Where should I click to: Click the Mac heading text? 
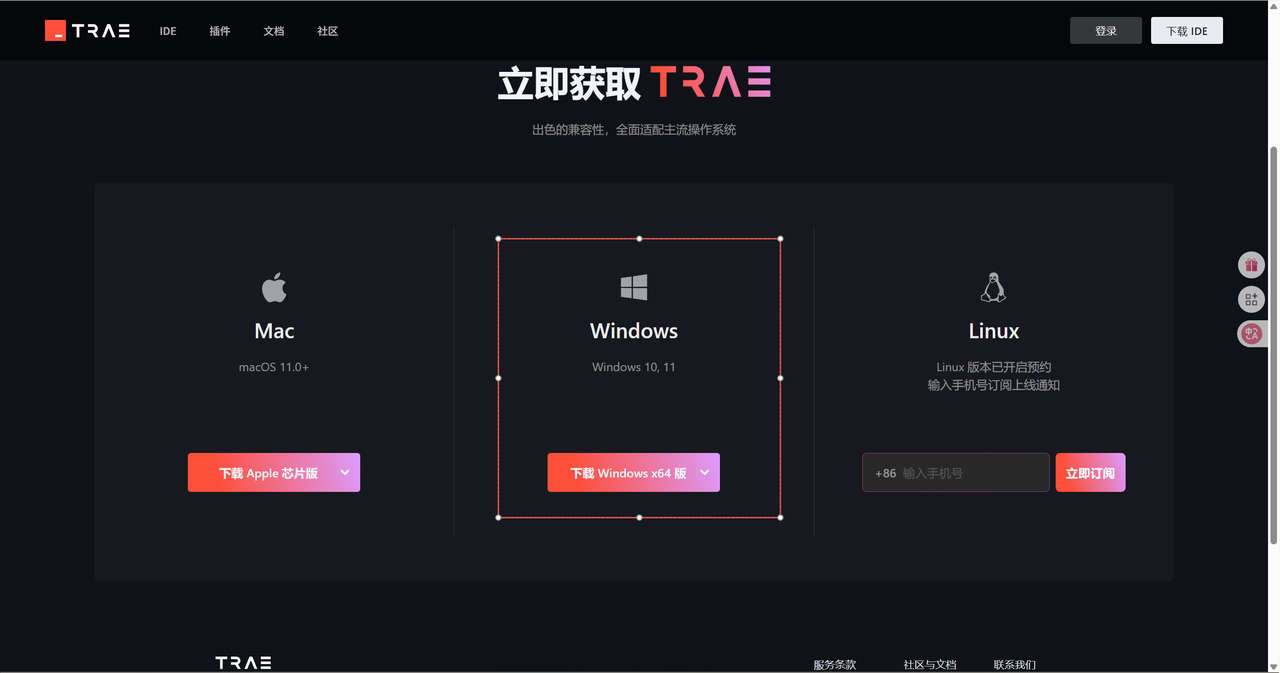(274, 331)
